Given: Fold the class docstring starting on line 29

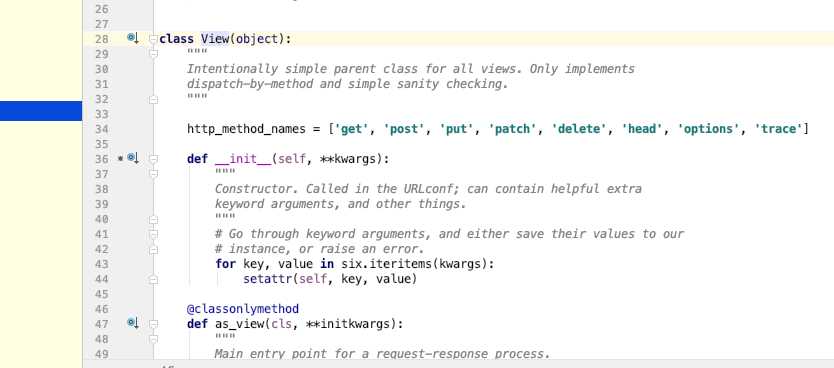Looking at the screenshot, I should [153, 53].
